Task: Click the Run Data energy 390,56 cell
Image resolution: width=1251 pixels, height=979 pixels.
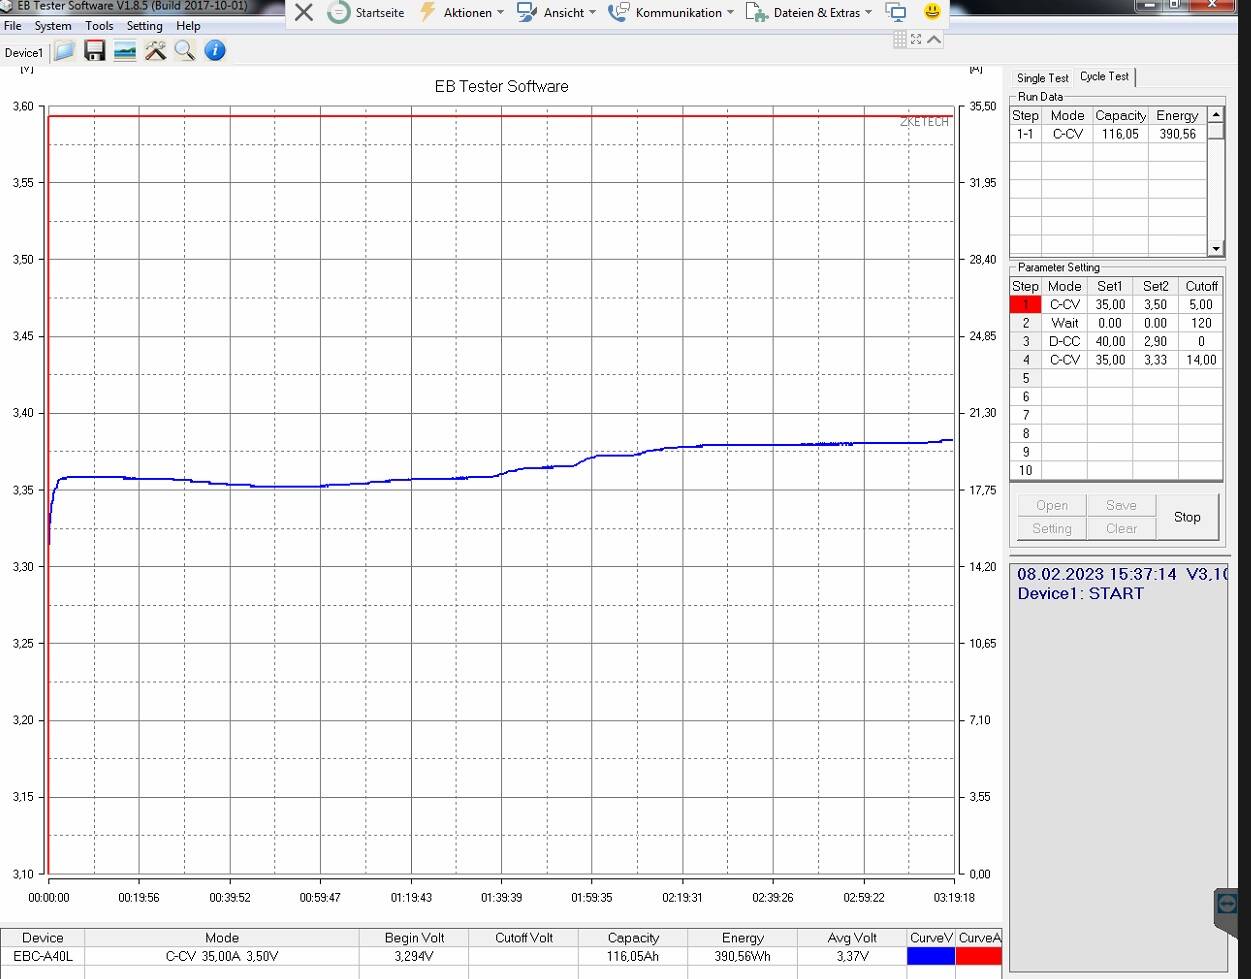Action: click(1177, 134)
